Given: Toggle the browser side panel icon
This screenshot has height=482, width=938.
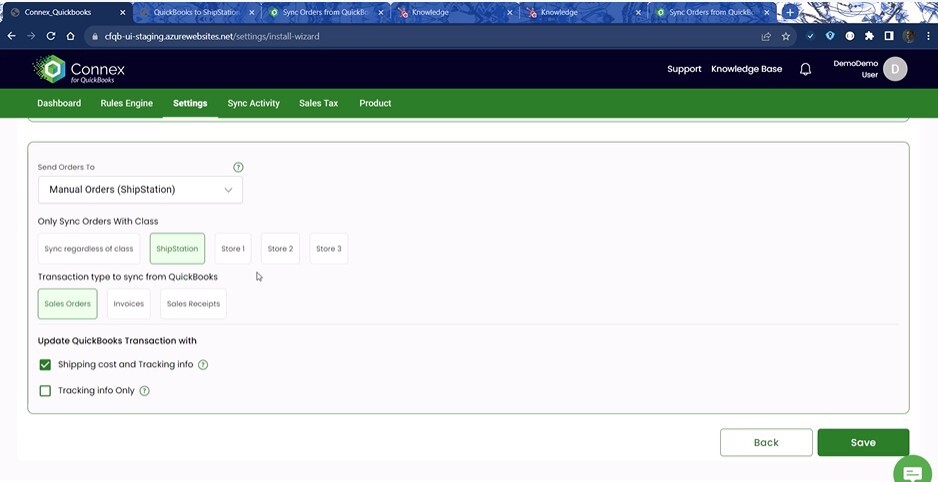Looking at the screenshot, I should [889, 36].
